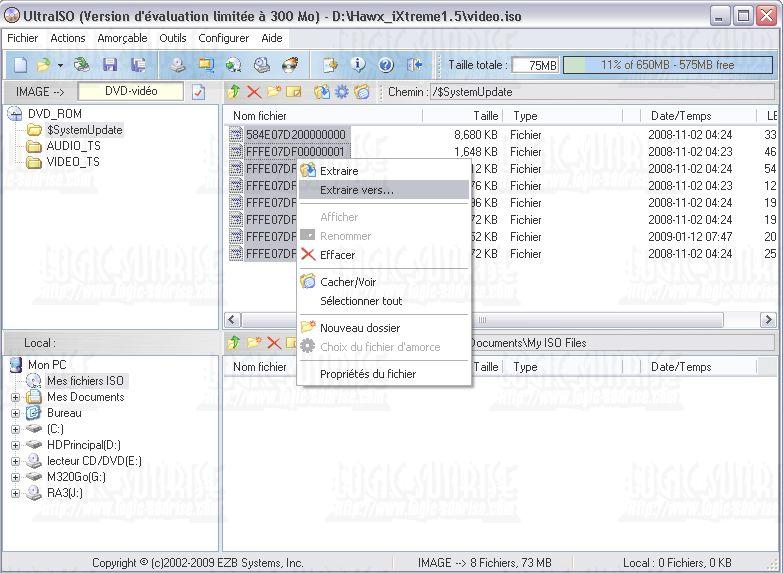Click the red X delete icon beside Chemin
Viewport: 783px width, 573px height.
tap(254, 91)
